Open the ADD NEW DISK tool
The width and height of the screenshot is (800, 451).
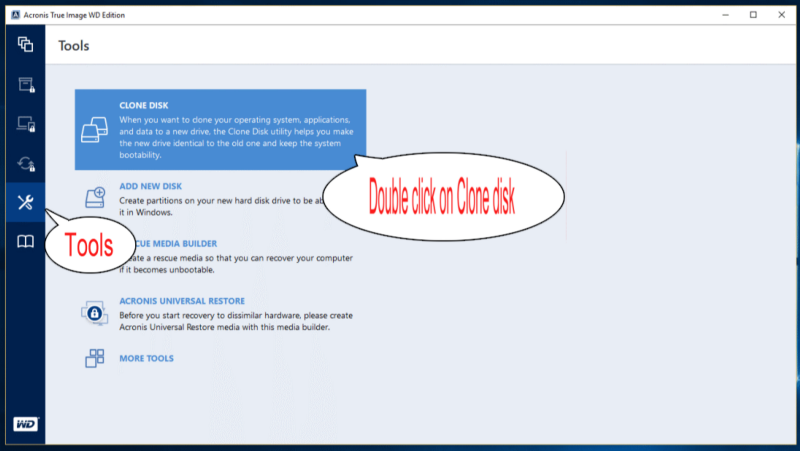coord(151,186)
